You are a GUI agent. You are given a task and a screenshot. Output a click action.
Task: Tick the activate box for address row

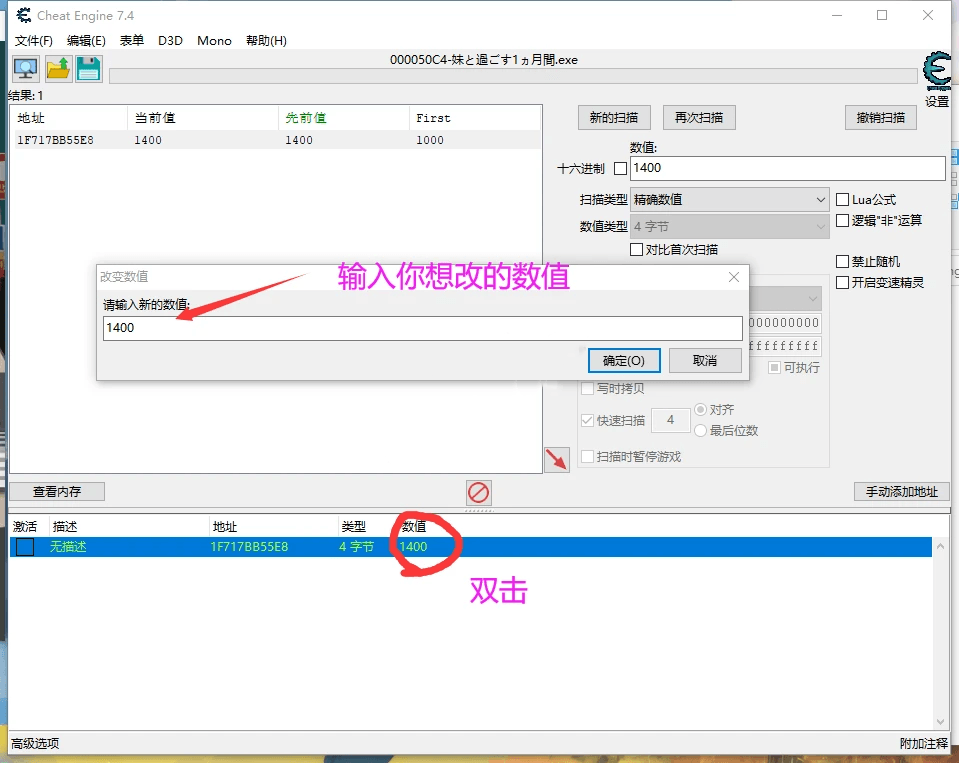(x=25, y=547)
